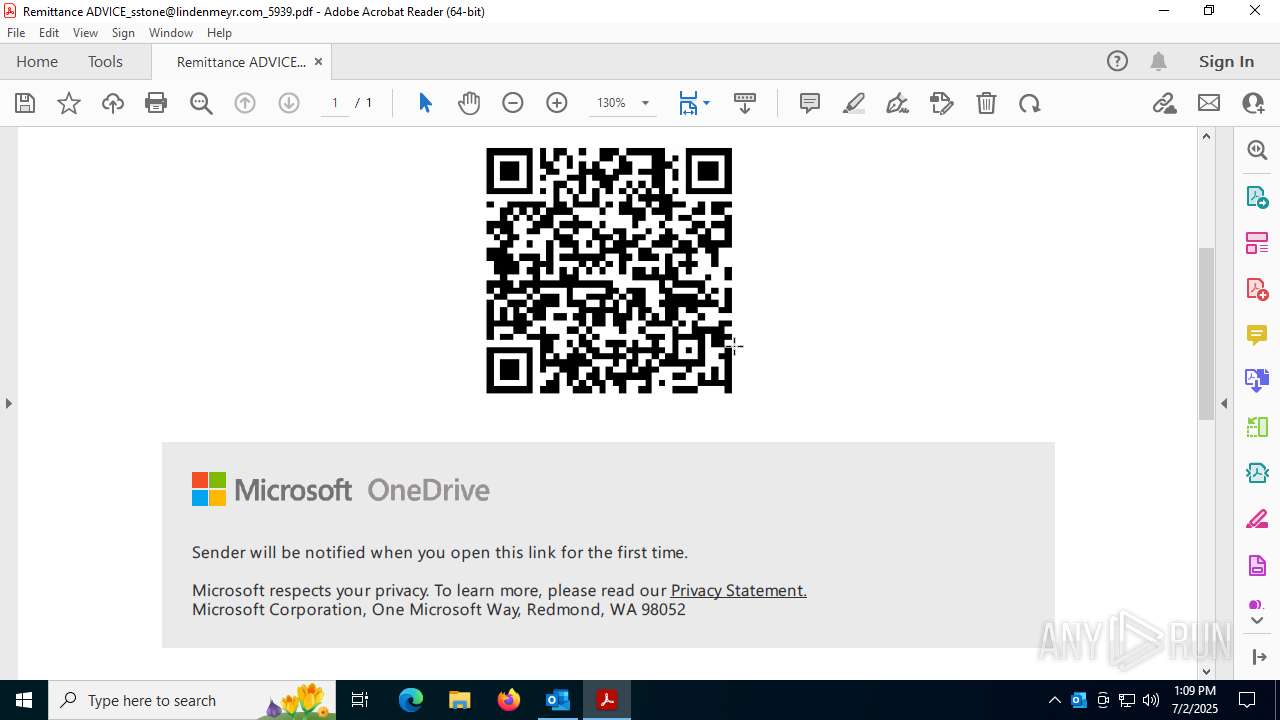Open Organize Pages tool in right pane
This screenshot has height=720, width=1280.
[x=1257, y=242]
